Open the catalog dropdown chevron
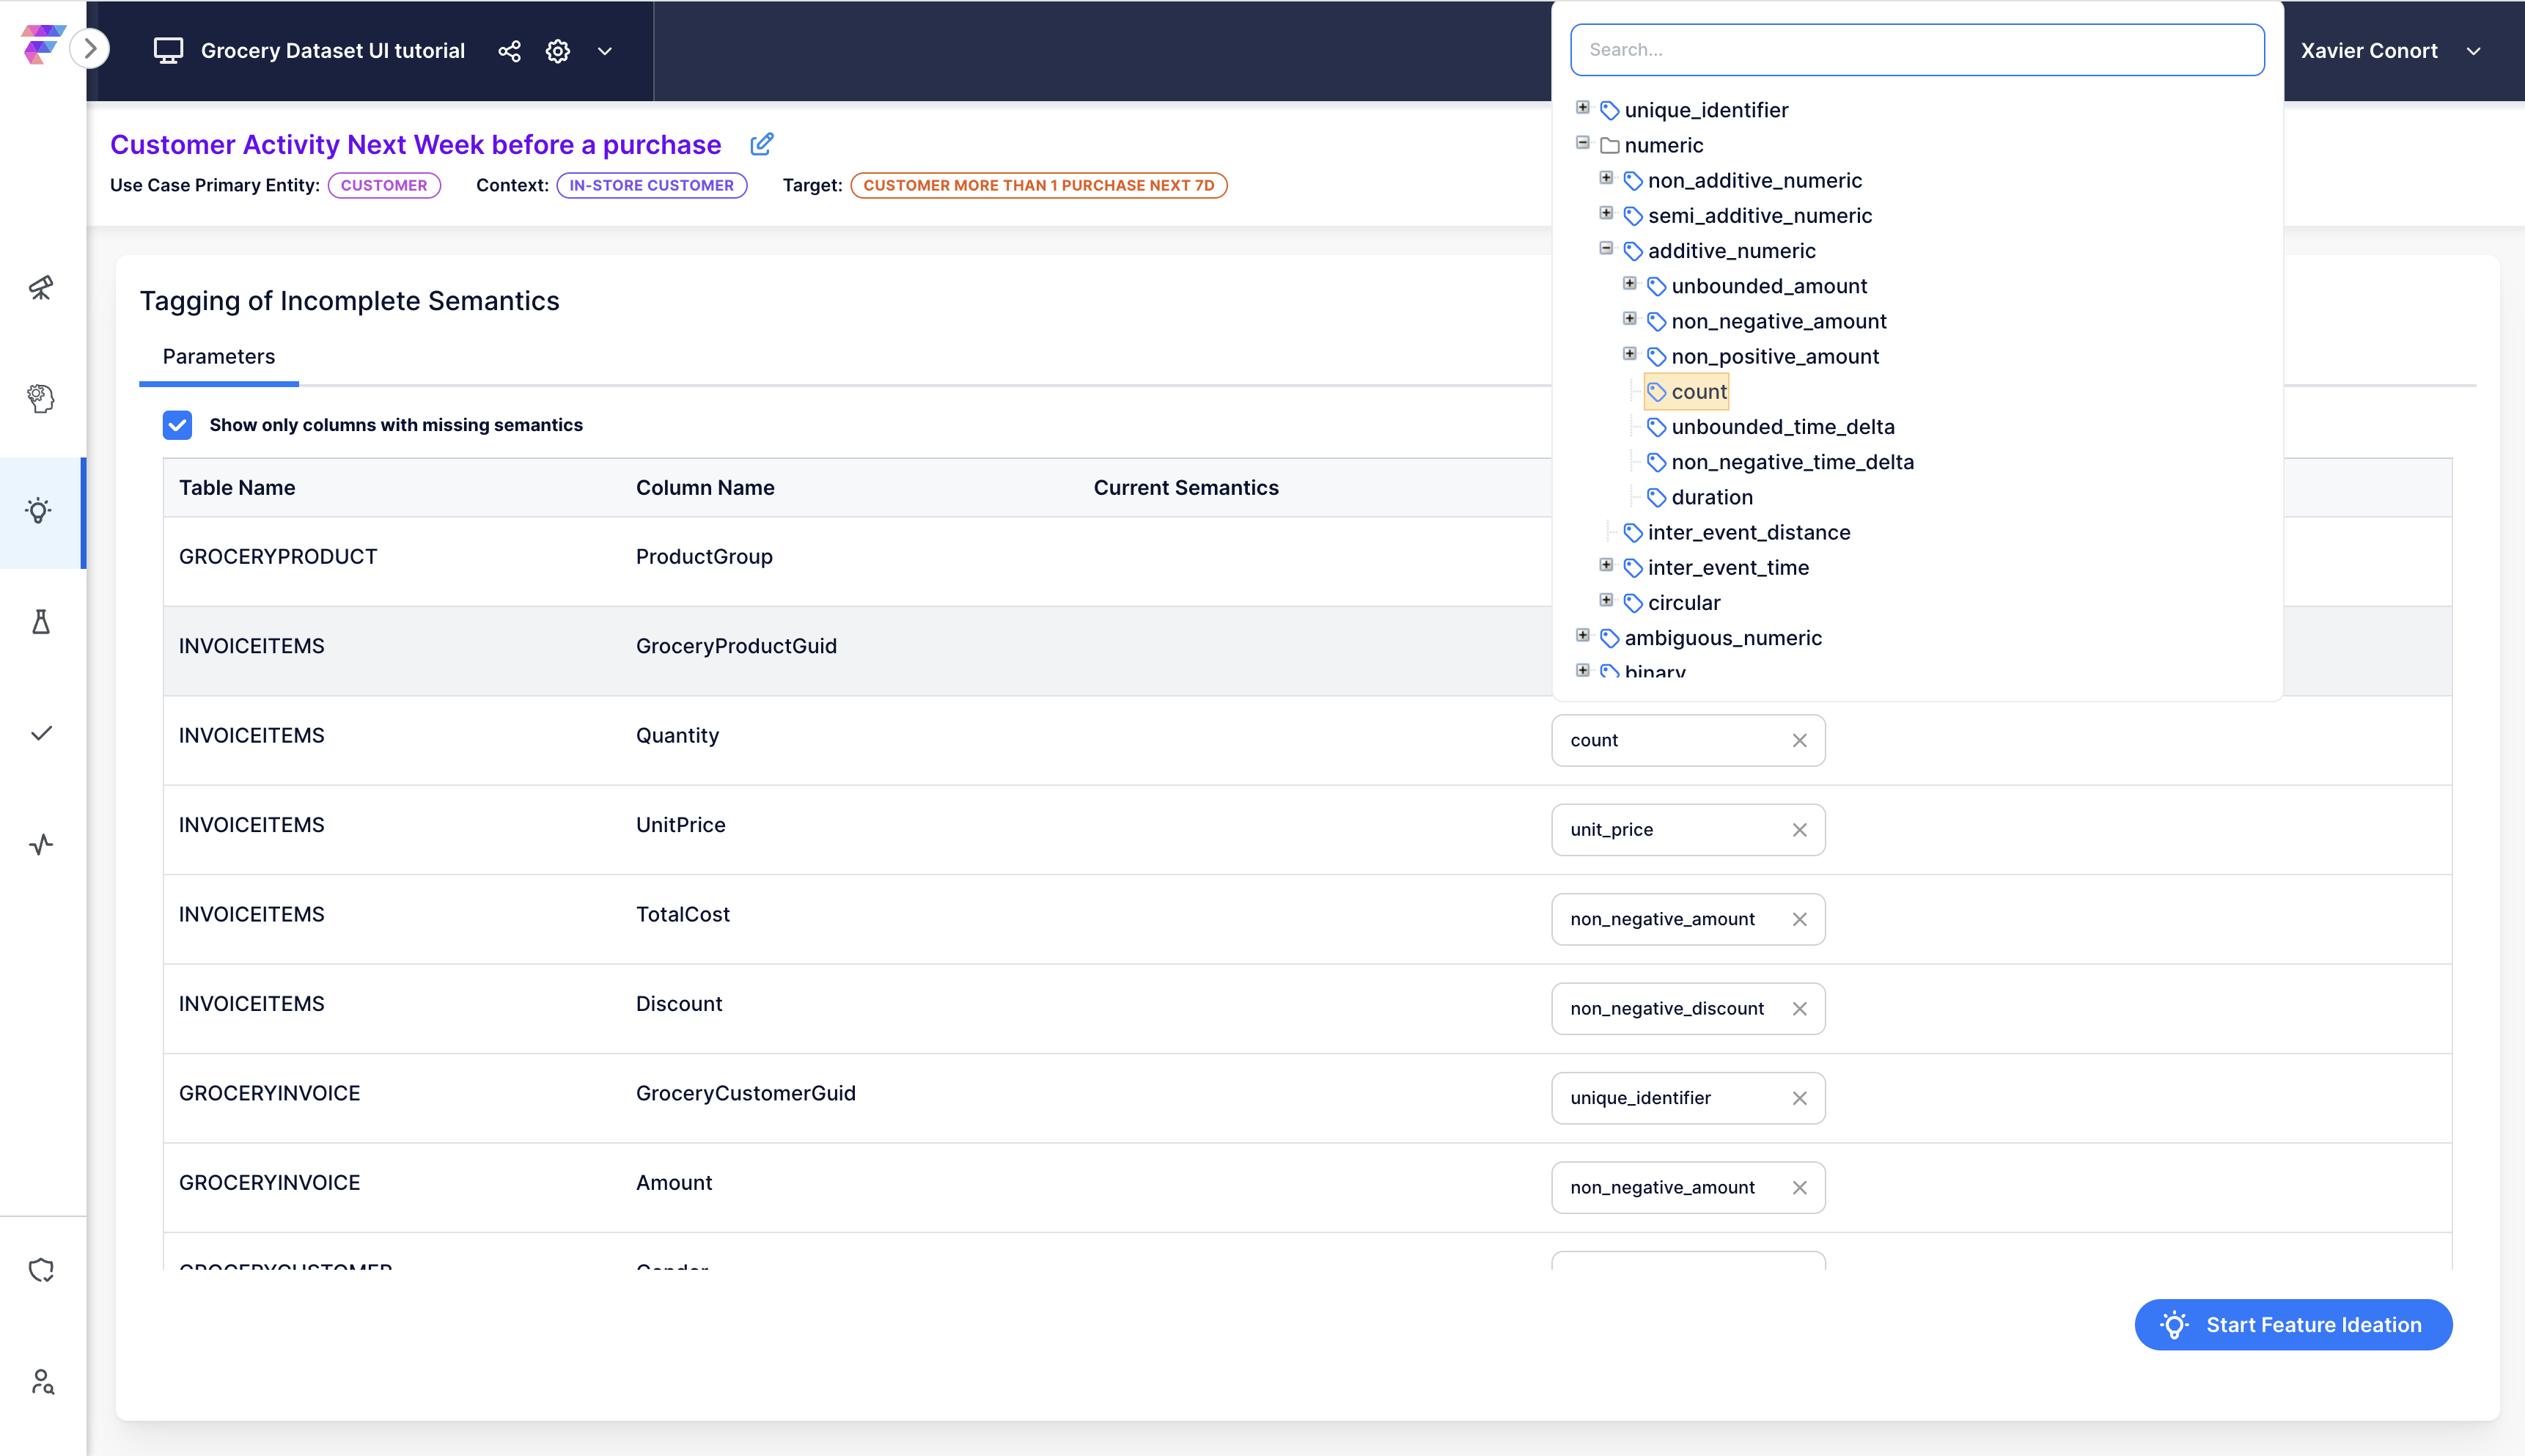 tap(604, 51)
